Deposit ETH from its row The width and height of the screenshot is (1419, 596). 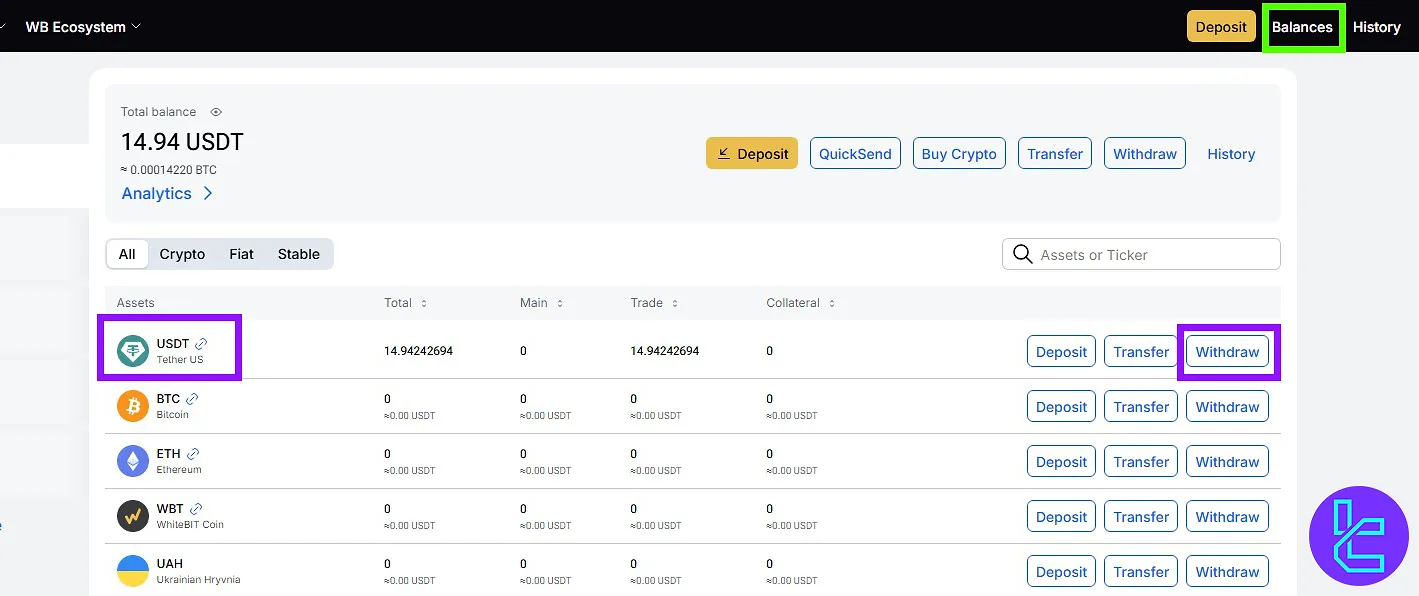[x=1061, y=462]
